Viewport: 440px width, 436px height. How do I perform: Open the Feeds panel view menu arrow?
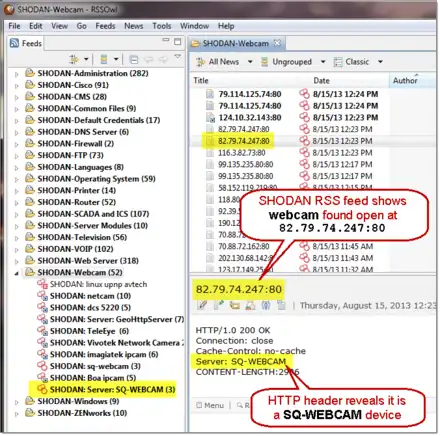(x=178, y=57)
